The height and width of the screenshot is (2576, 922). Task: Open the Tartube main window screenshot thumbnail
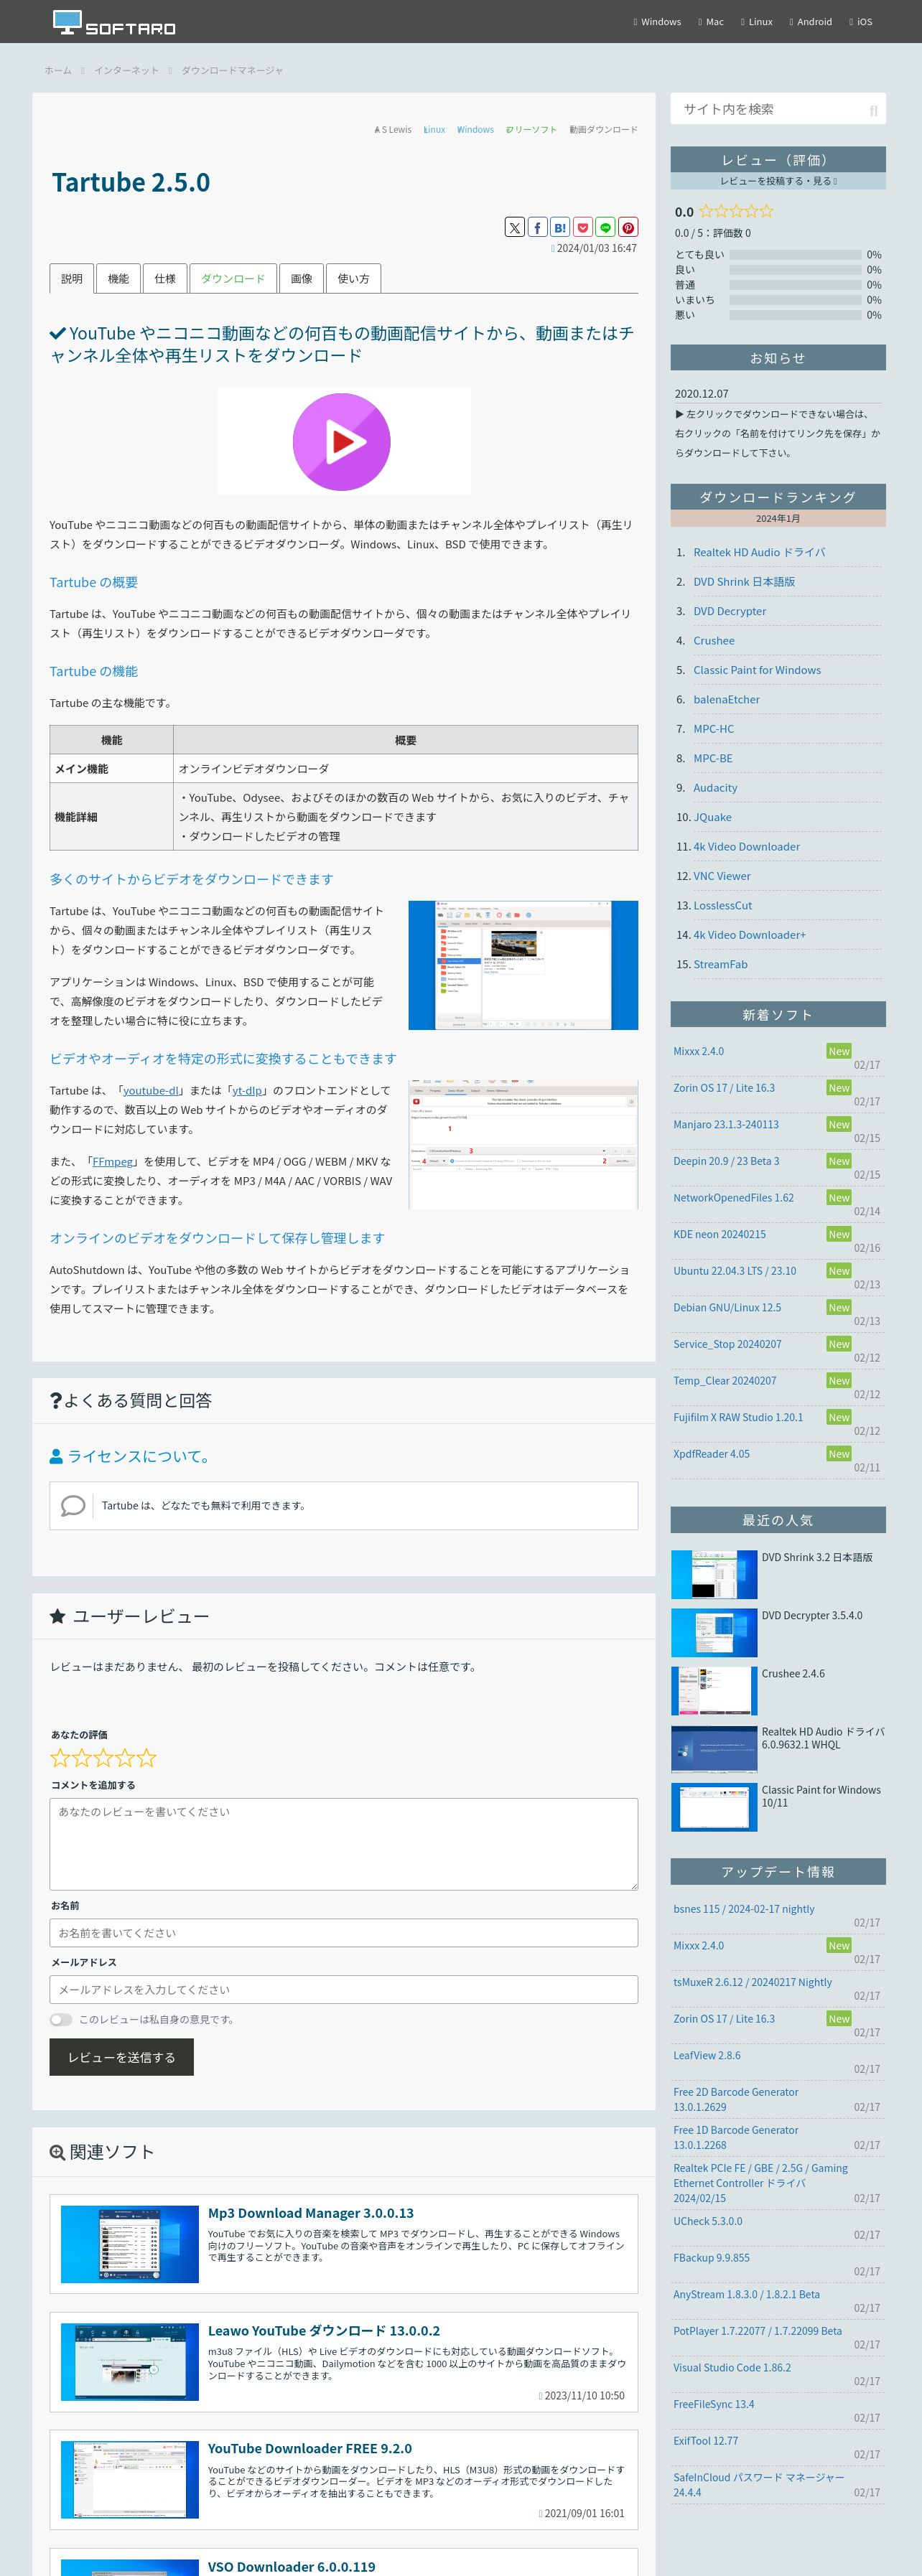pos(523,965)
